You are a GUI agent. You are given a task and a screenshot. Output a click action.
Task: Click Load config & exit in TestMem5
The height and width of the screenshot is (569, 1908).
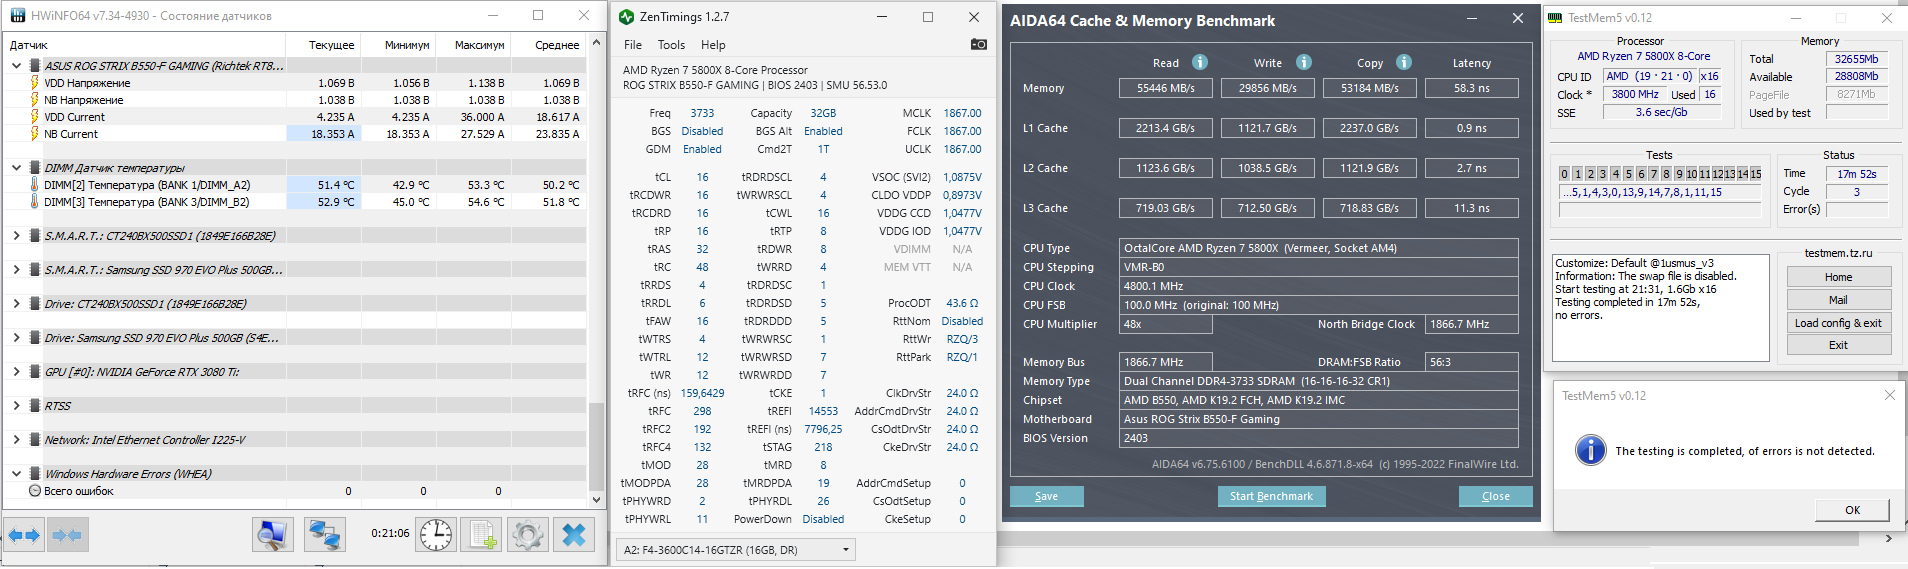pyautogui.click(x=1838, y=323)
